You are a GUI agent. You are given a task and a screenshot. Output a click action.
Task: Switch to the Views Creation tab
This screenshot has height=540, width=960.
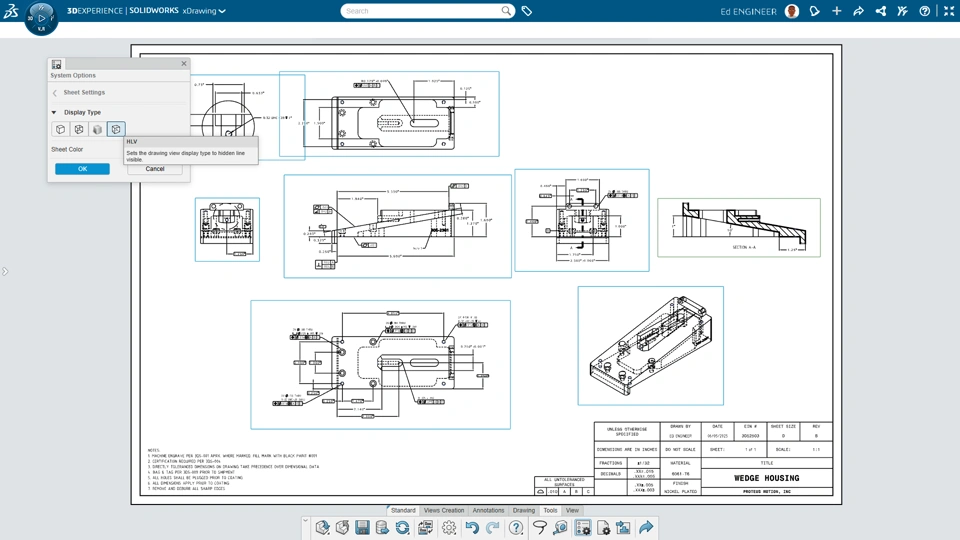444,510
